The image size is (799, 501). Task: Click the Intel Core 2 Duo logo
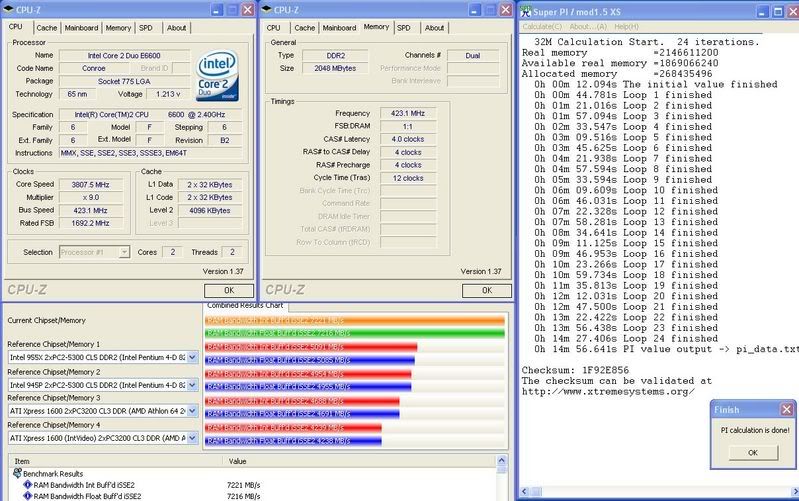(x=218, y=75)
